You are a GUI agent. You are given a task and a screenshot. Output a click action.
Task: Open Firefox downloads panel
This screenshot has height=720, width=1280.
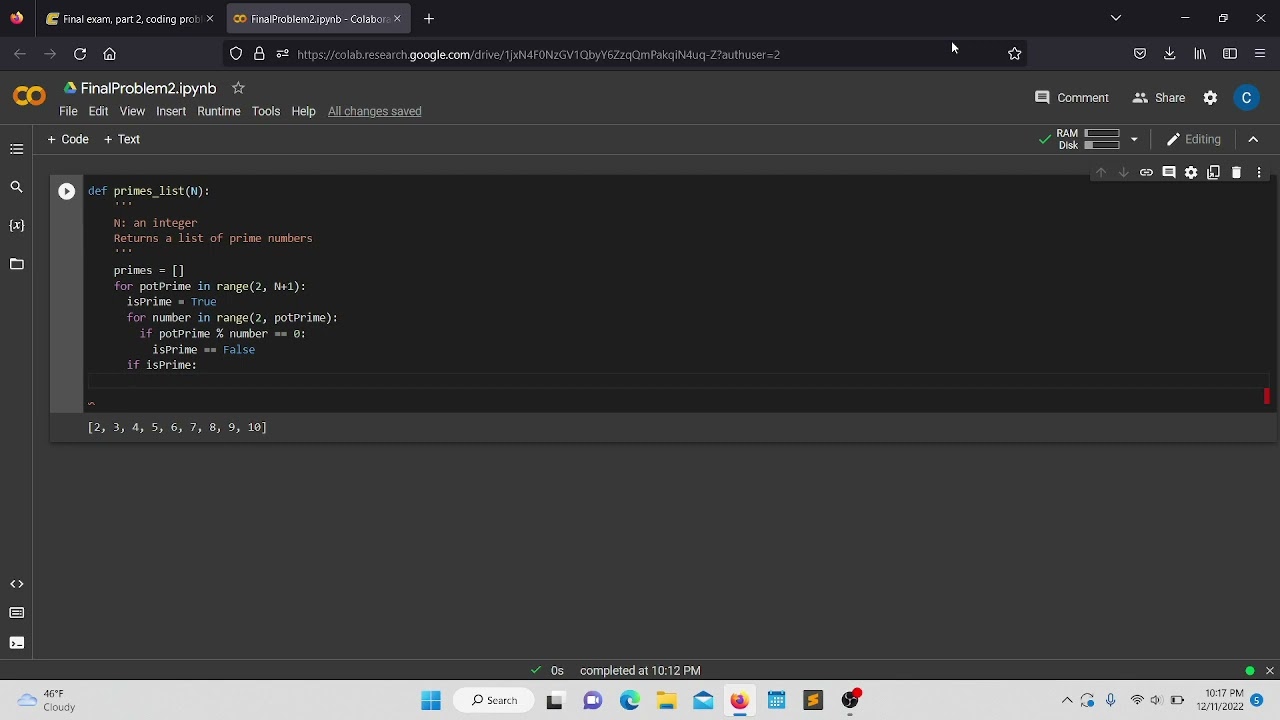point(1169,54)
